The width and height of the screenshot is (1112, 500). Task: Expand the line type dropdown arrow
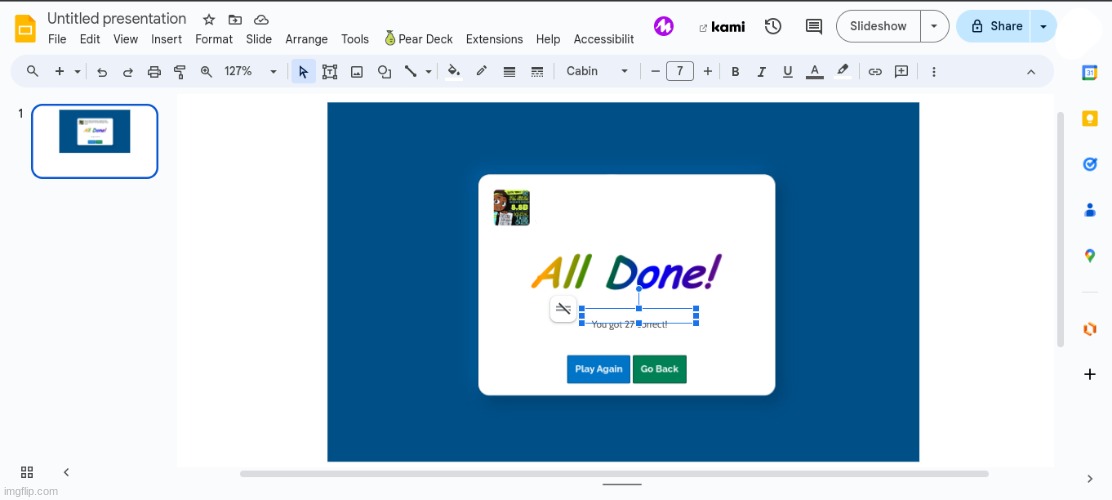[x=428, y=71]
